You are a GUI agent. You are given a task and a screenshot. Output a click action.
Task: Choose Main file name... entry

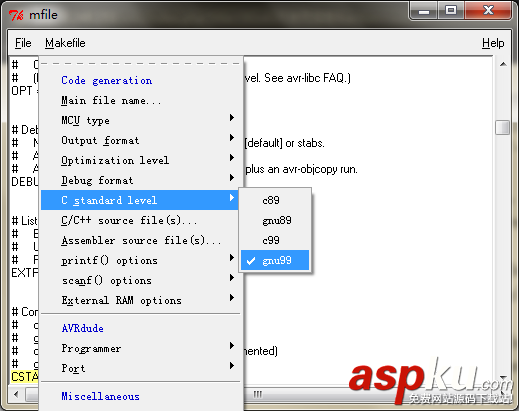tap(140, 100)
